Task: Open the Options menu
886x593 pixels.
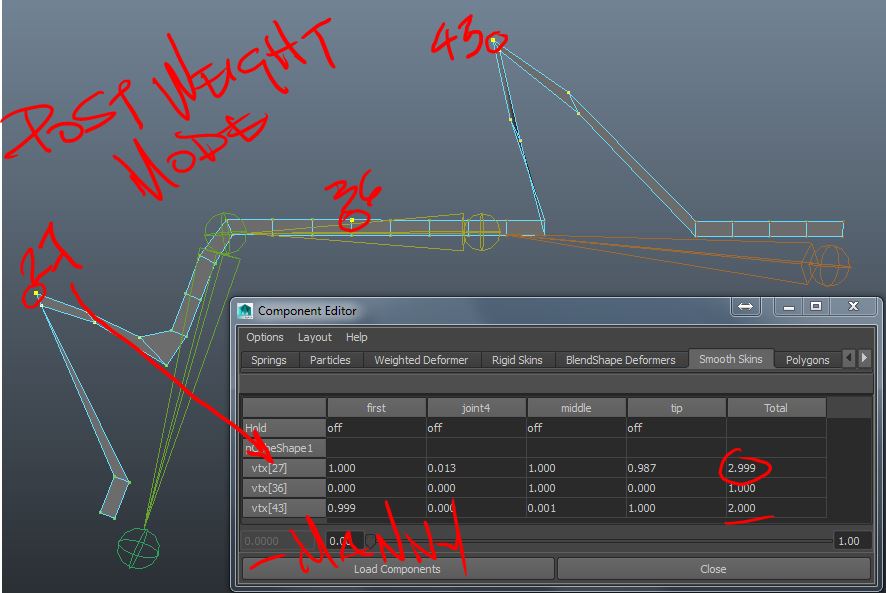Action: (x=264, y=337)
